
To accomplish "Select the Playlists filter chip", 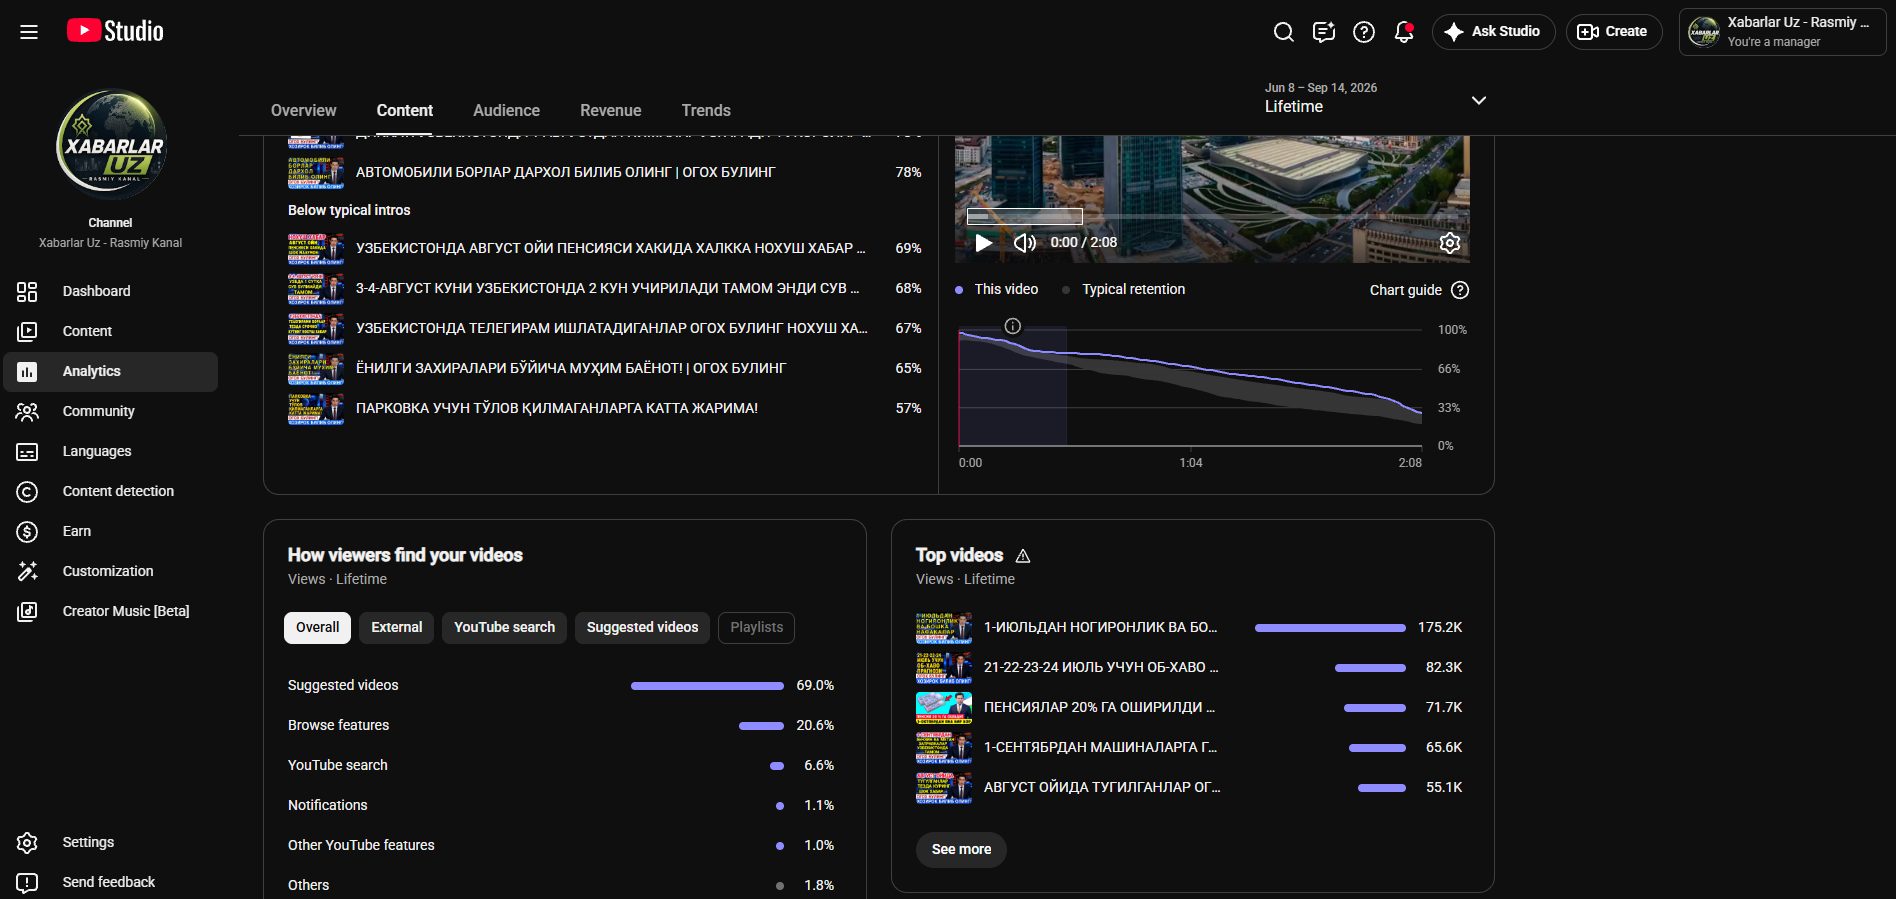I will pos(756,627).
